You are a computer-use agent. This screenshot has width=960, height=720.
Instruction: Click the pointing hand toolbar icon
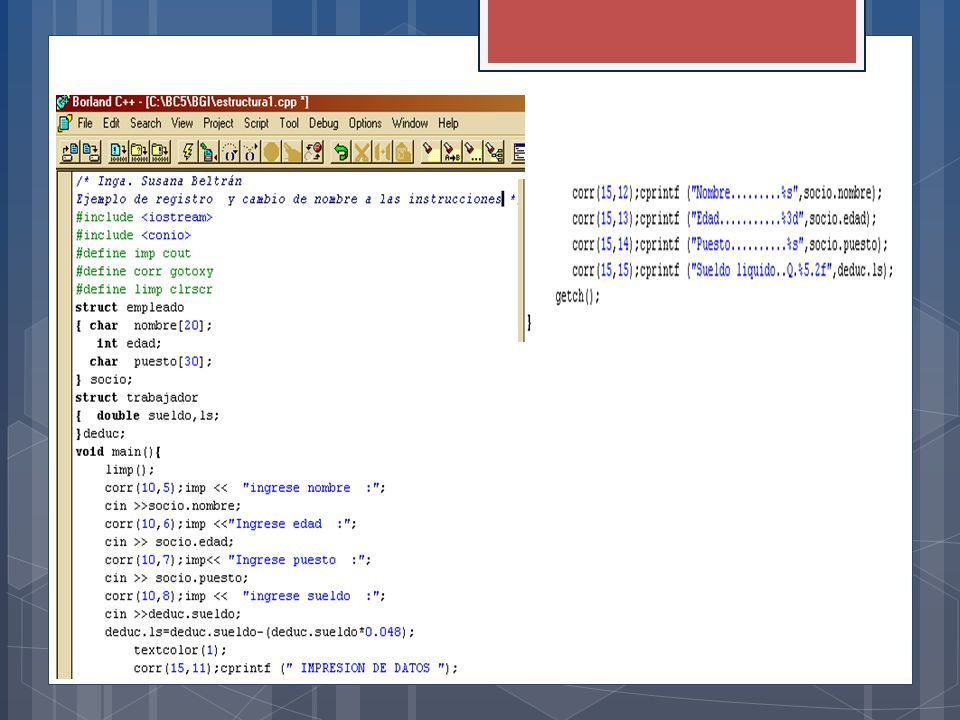[293, 151]
